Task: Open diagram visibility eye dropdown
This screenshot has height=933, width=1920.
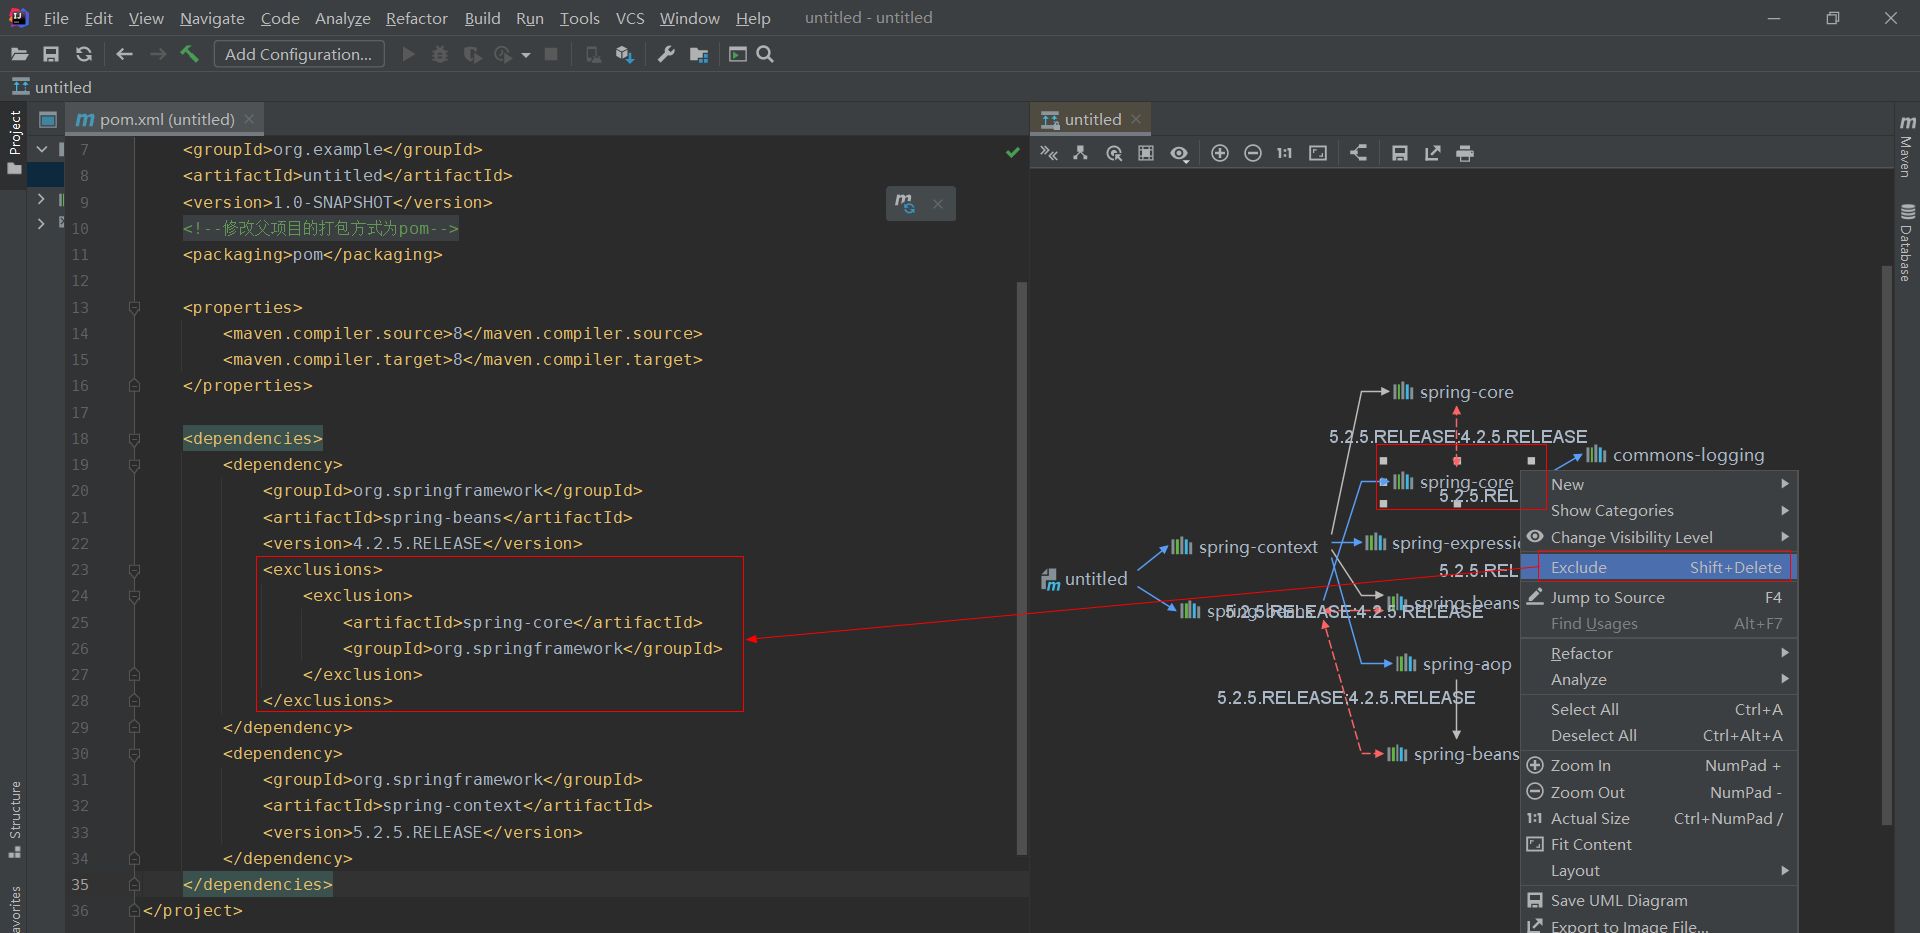Action: 1180,153
